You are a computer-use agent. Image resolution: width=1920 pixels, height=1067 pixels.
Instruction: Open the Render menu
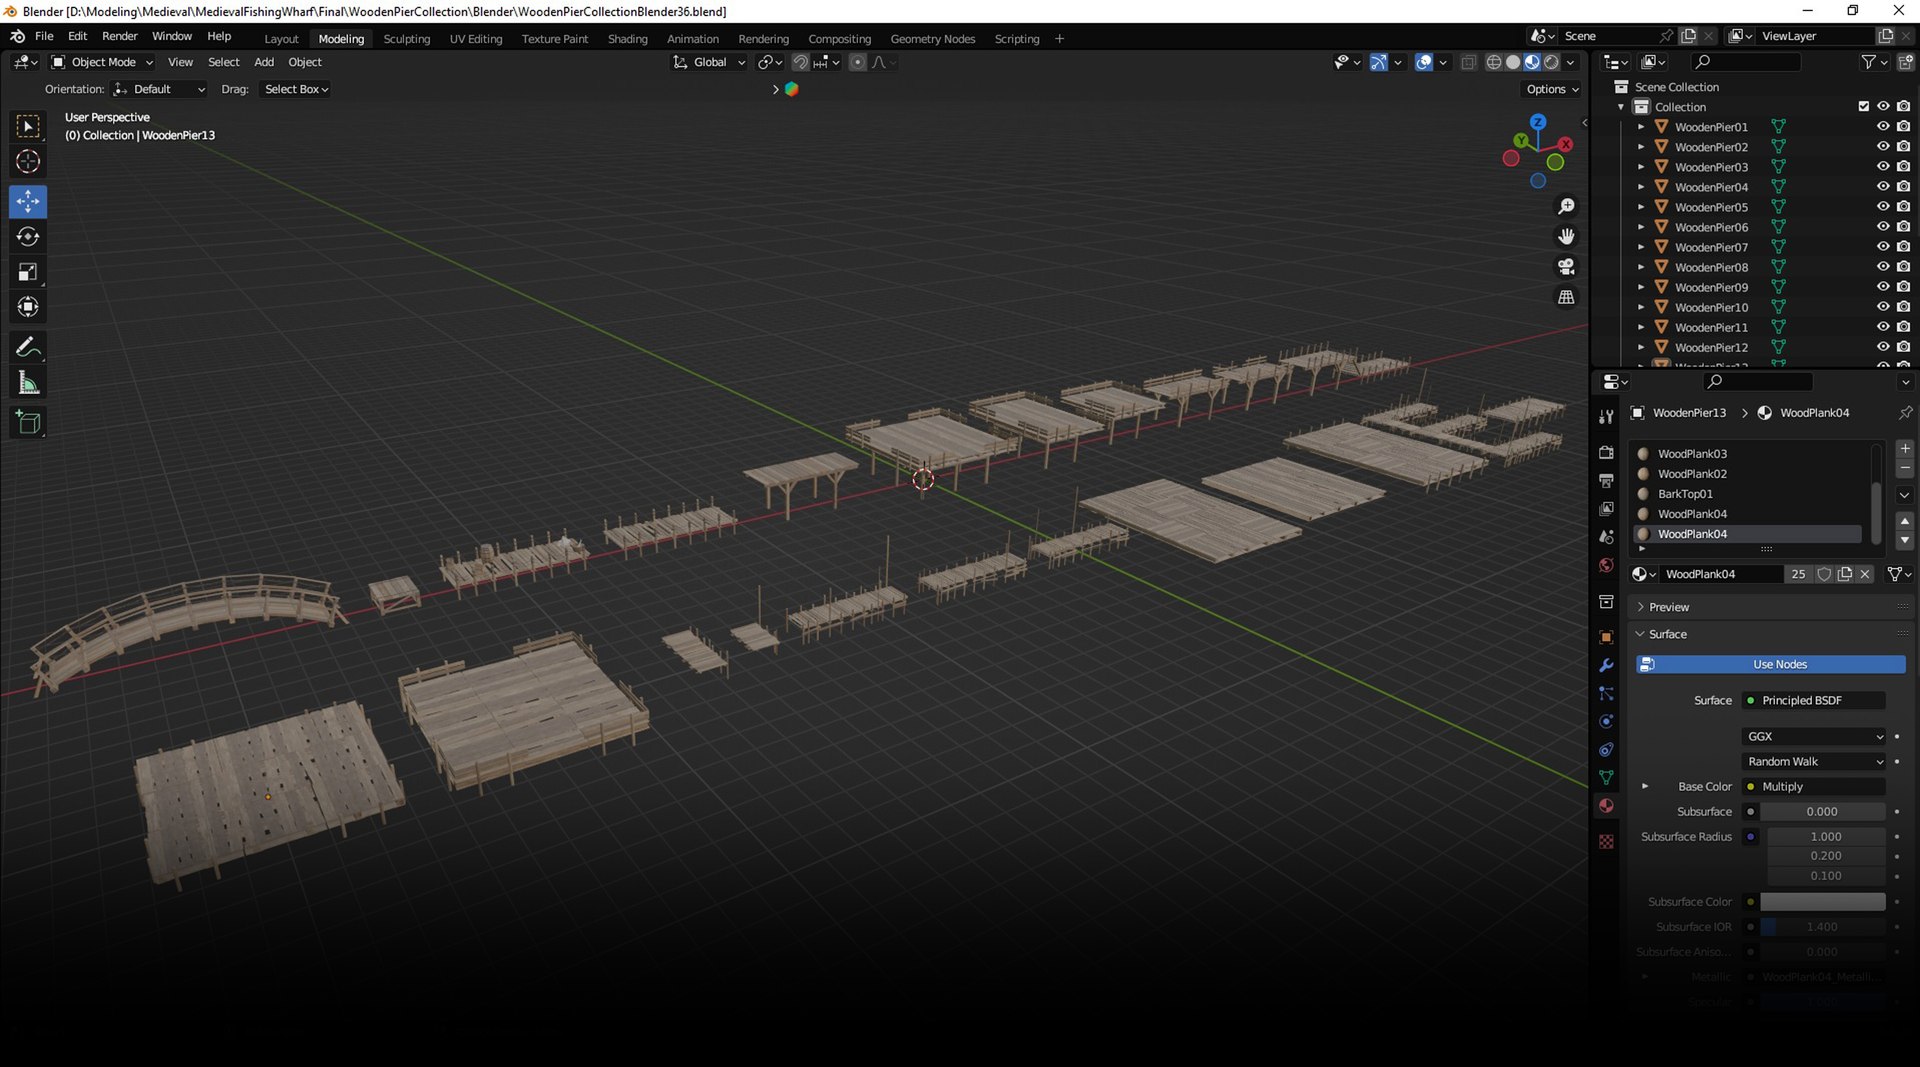click(x=119, y=36)
